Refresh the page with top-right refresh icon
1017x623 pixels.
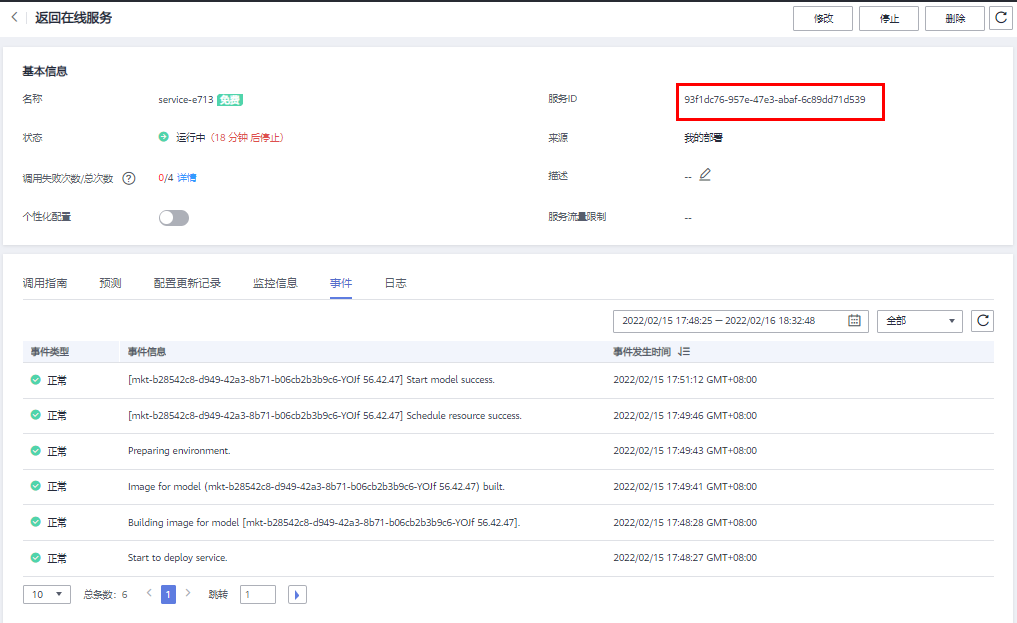coord(999,18)
